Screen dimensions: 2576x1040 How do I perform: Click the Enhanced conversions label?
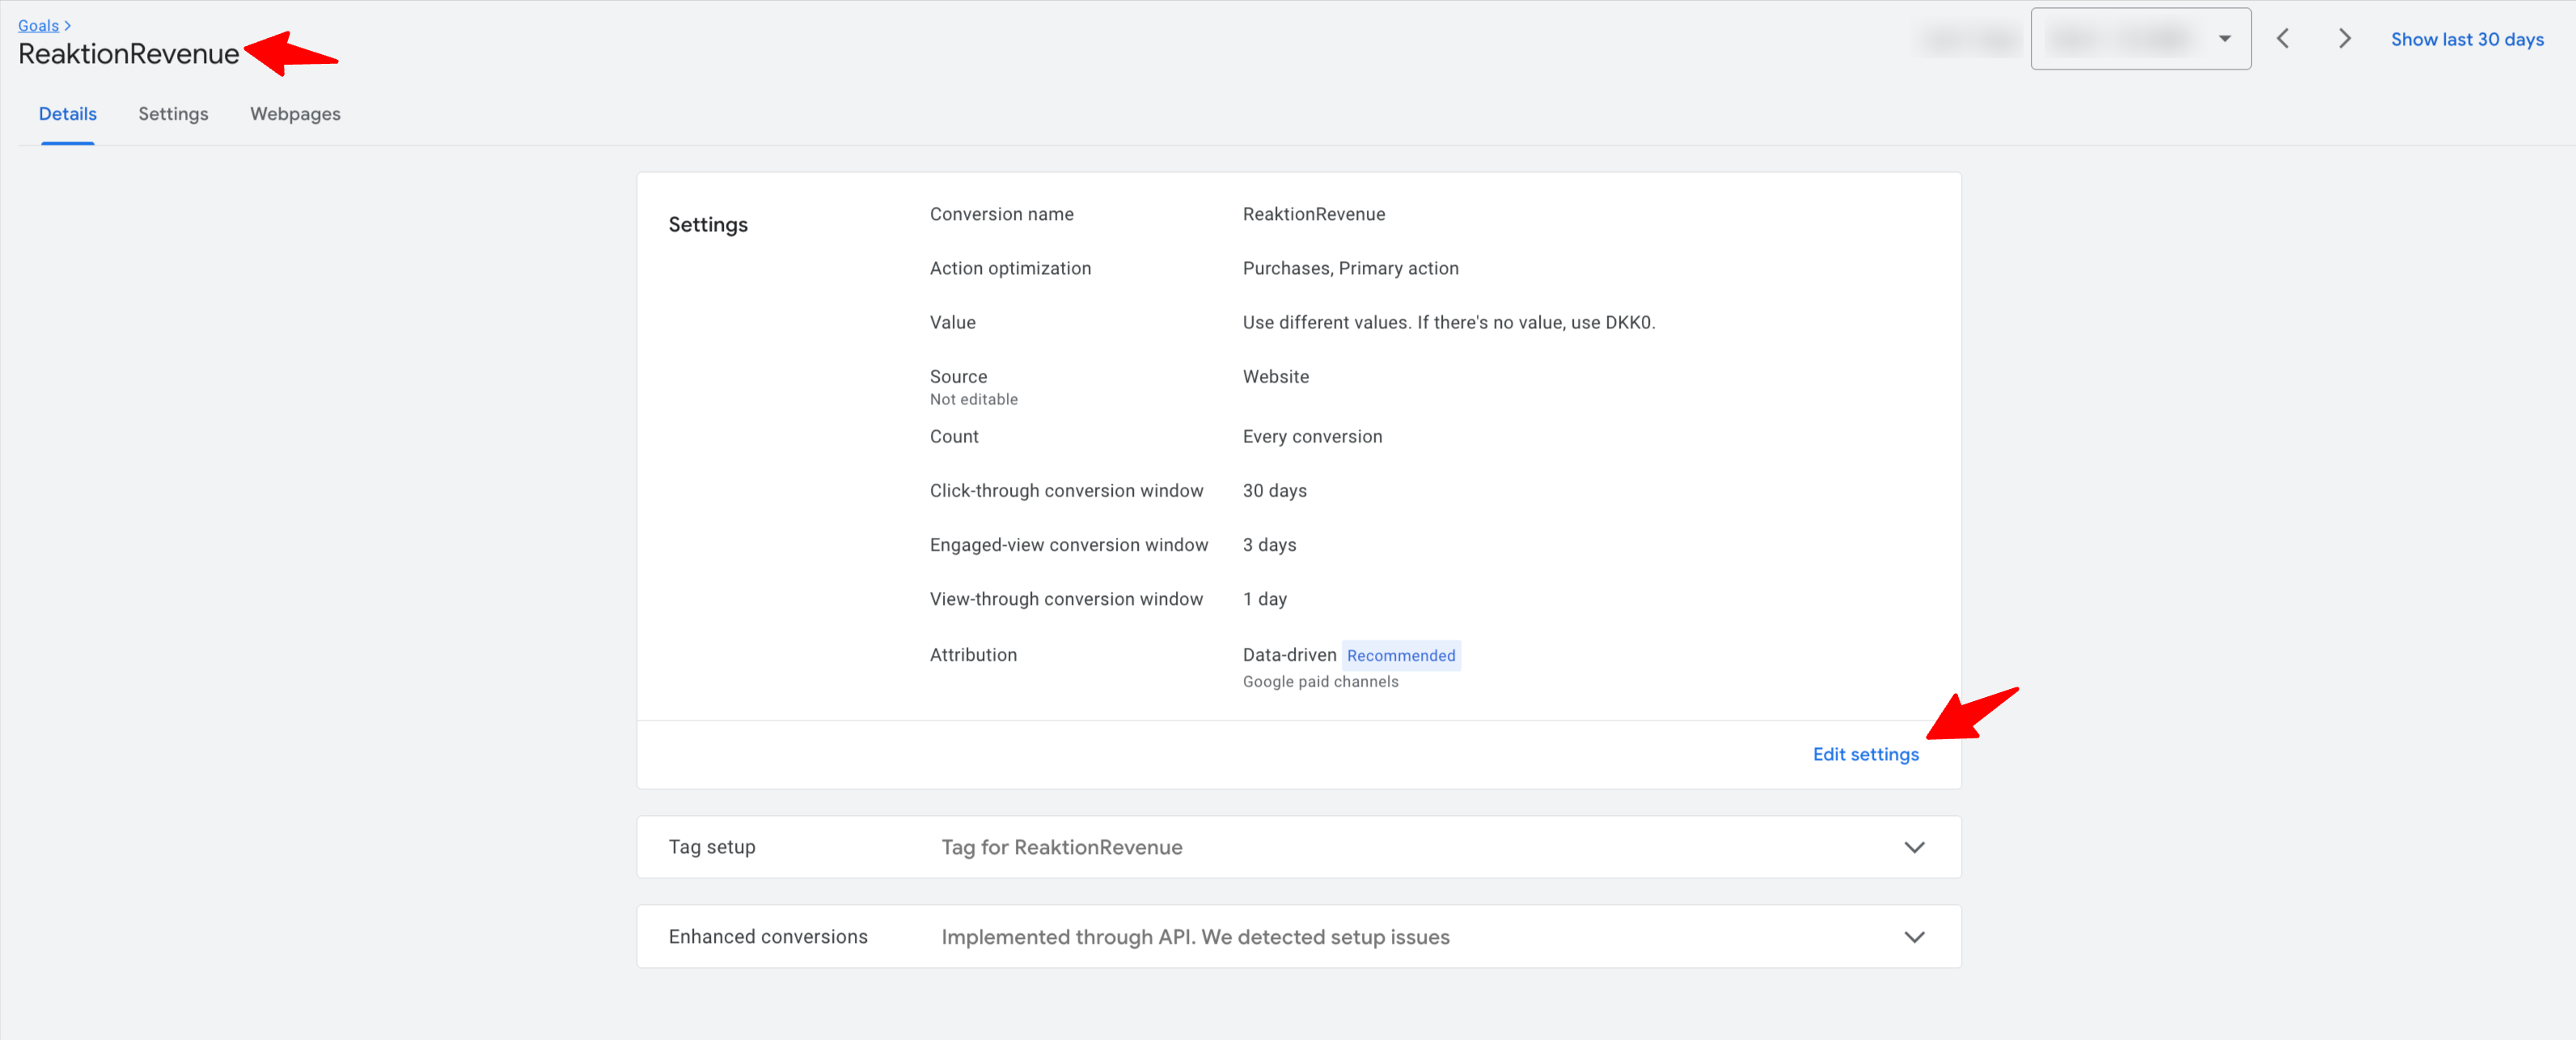(x=768, y=937)
